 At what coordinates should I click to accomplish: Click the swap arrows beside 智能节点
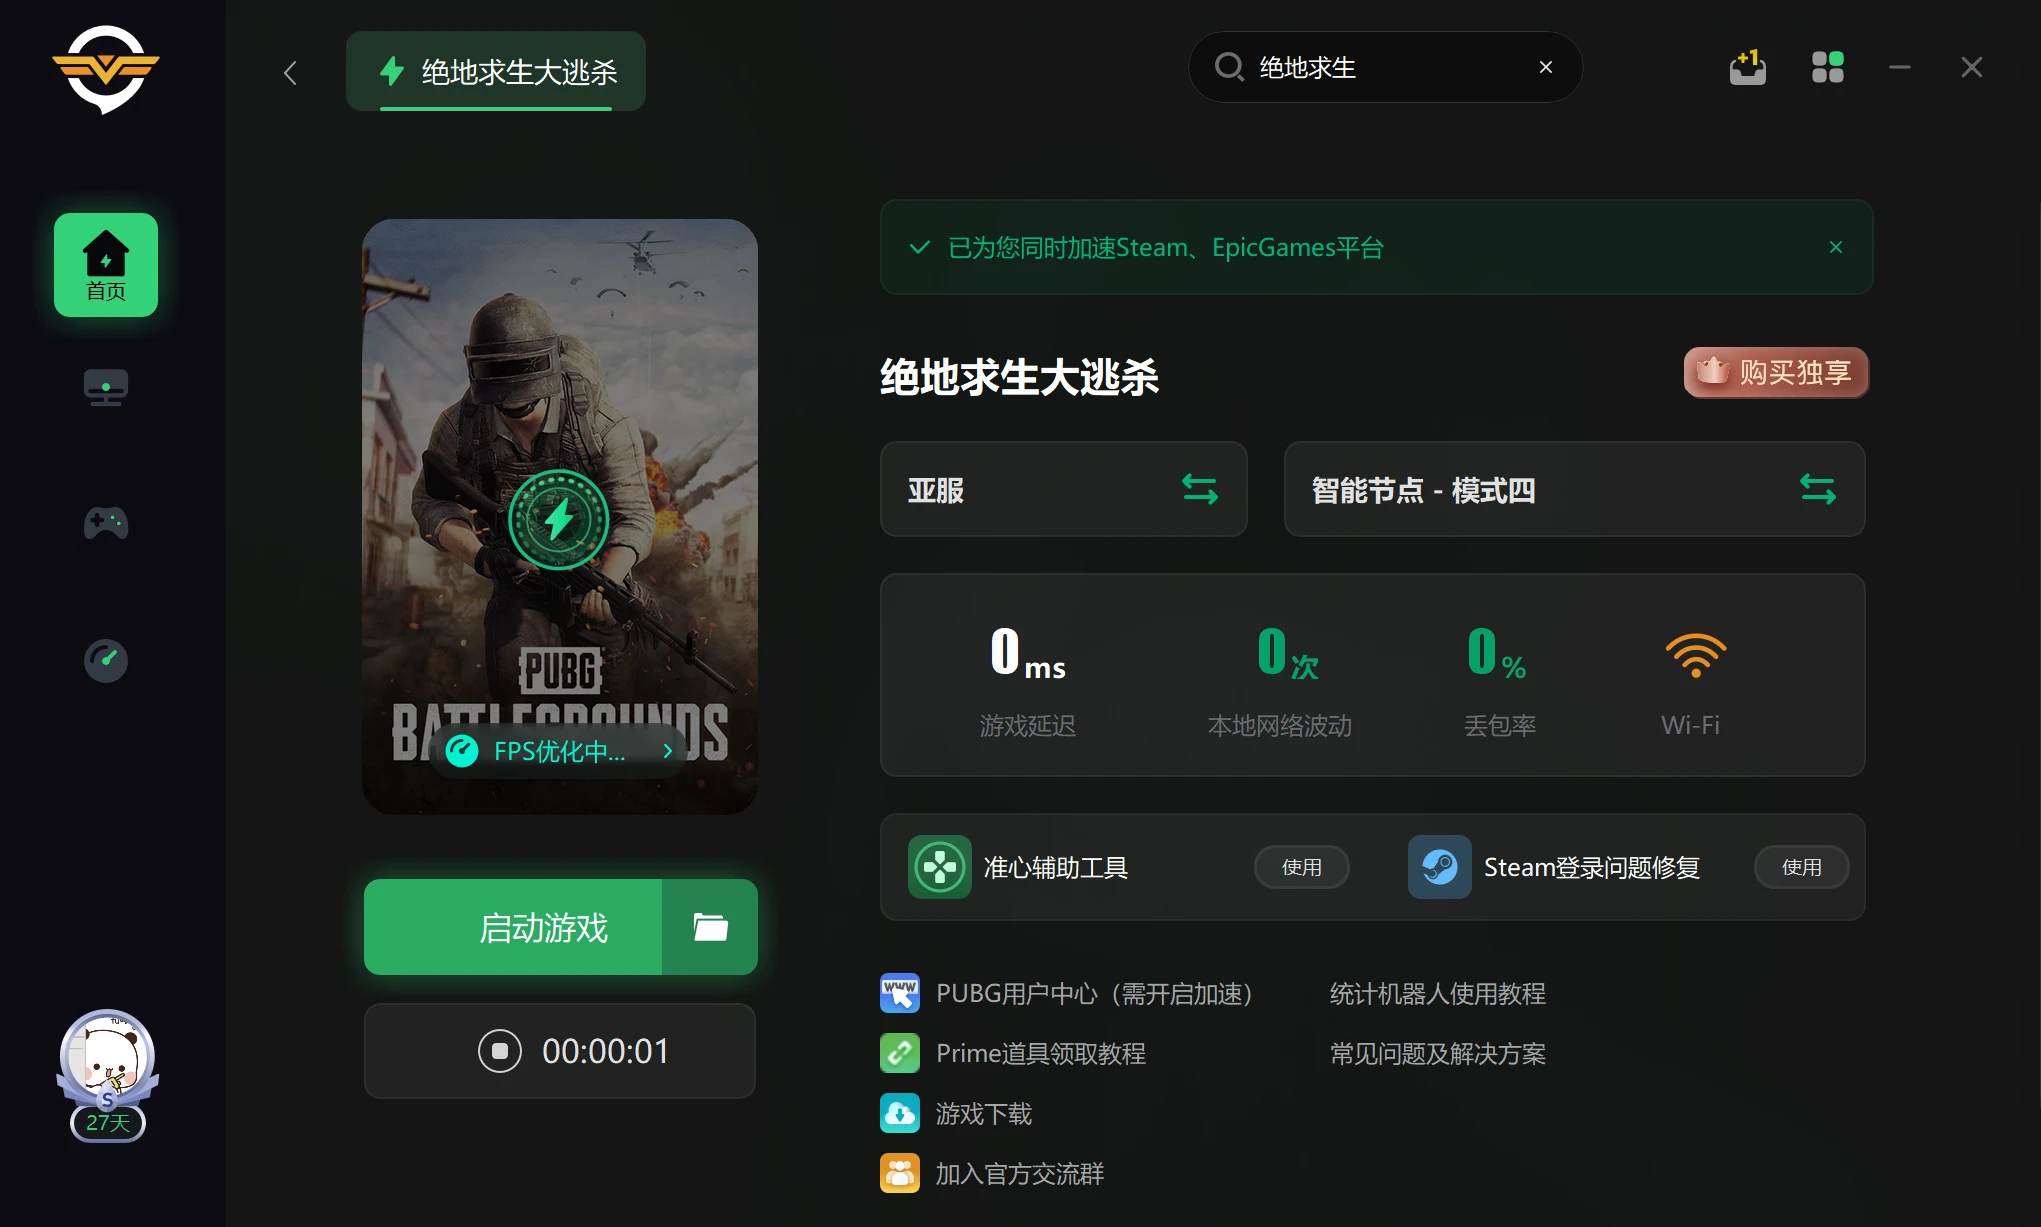point(1818,489)
